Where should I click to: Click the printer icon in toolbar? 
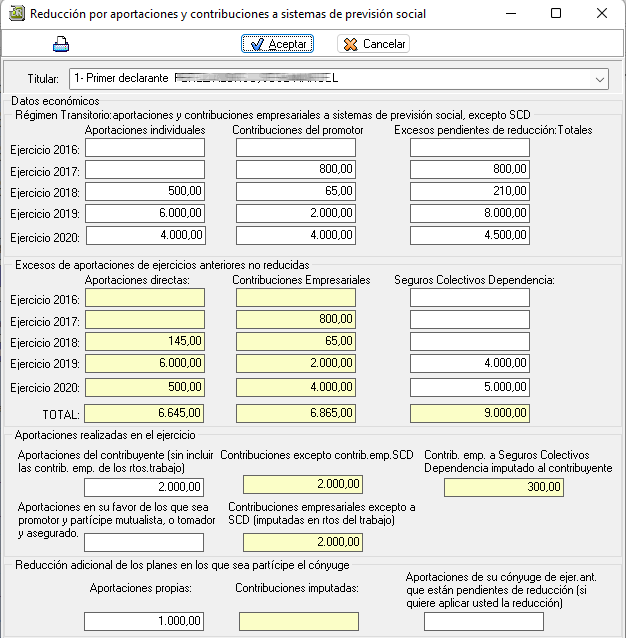pyautogui.click(x=61, y=44)
